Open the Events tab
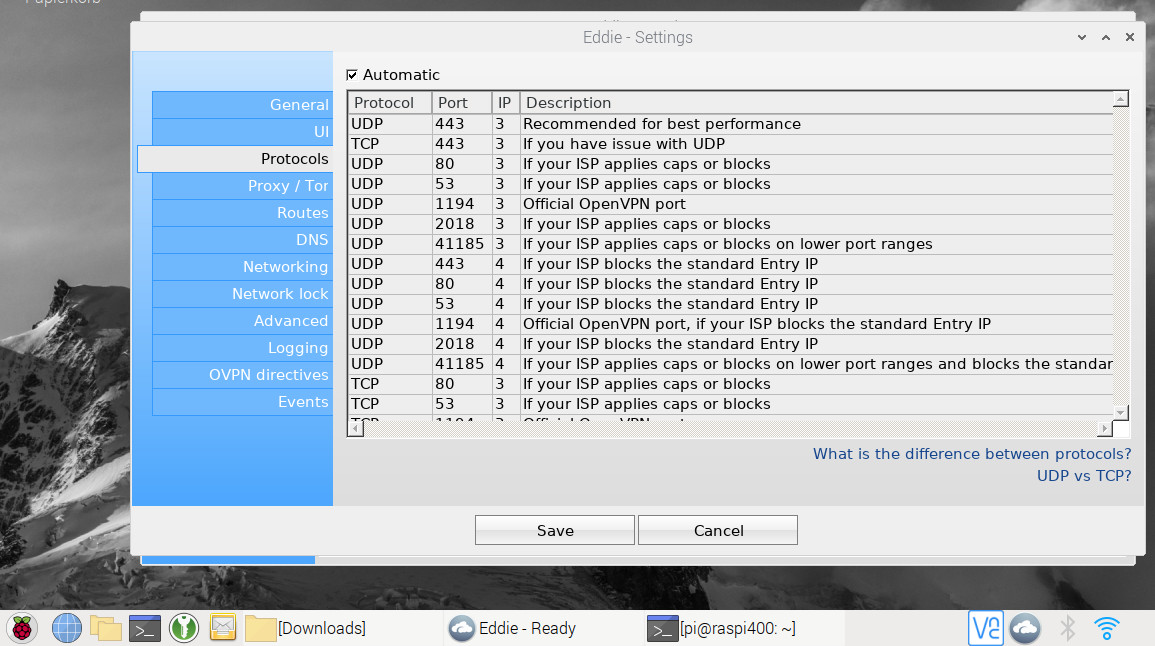 pyautogui.click(x=242, y=401)
